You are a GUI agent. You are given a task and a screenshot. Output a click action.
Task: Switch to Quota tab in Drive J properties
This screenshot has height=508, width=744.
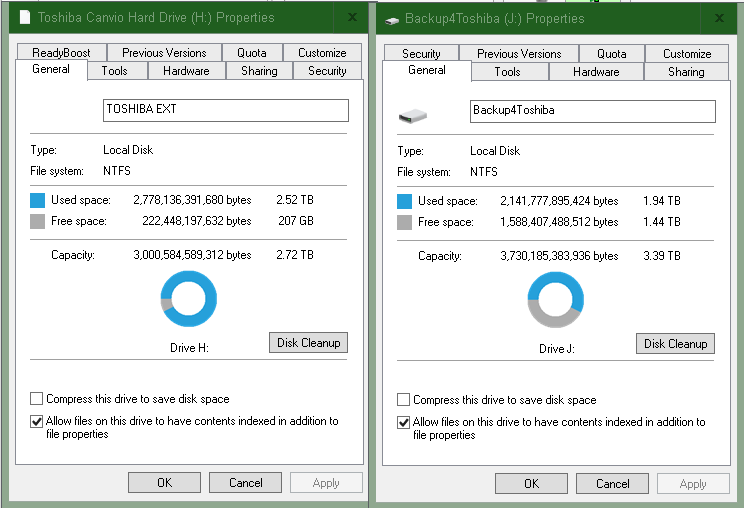tap(612, 53)
